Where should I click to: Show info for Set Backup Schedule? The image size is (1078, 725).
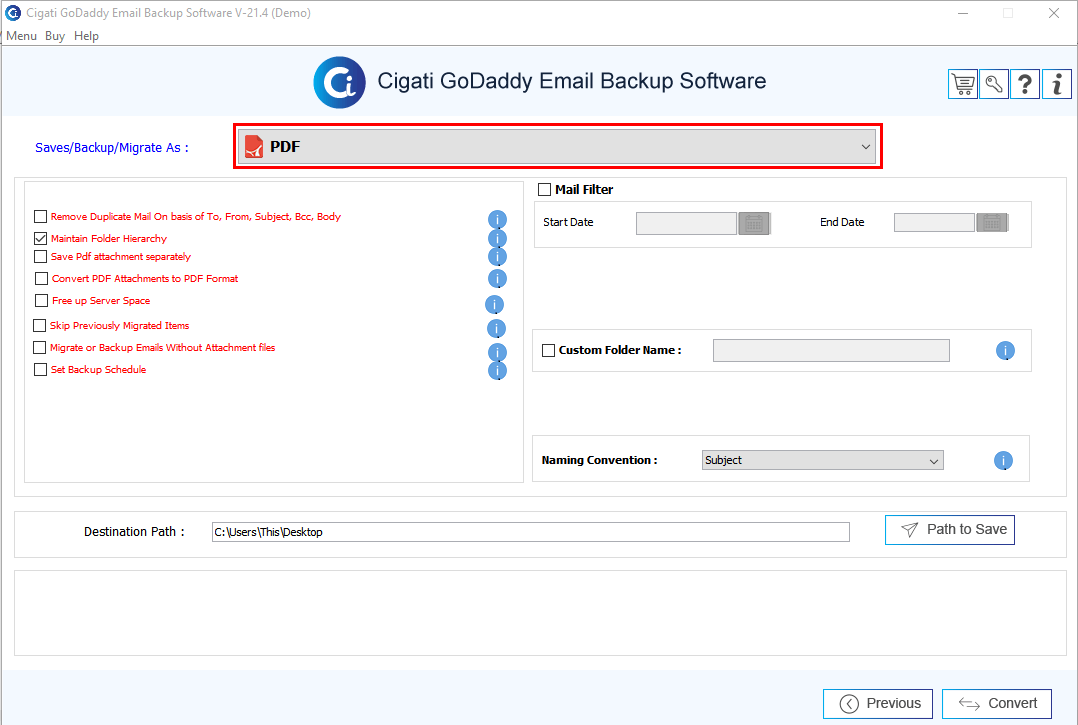(497, 370)
